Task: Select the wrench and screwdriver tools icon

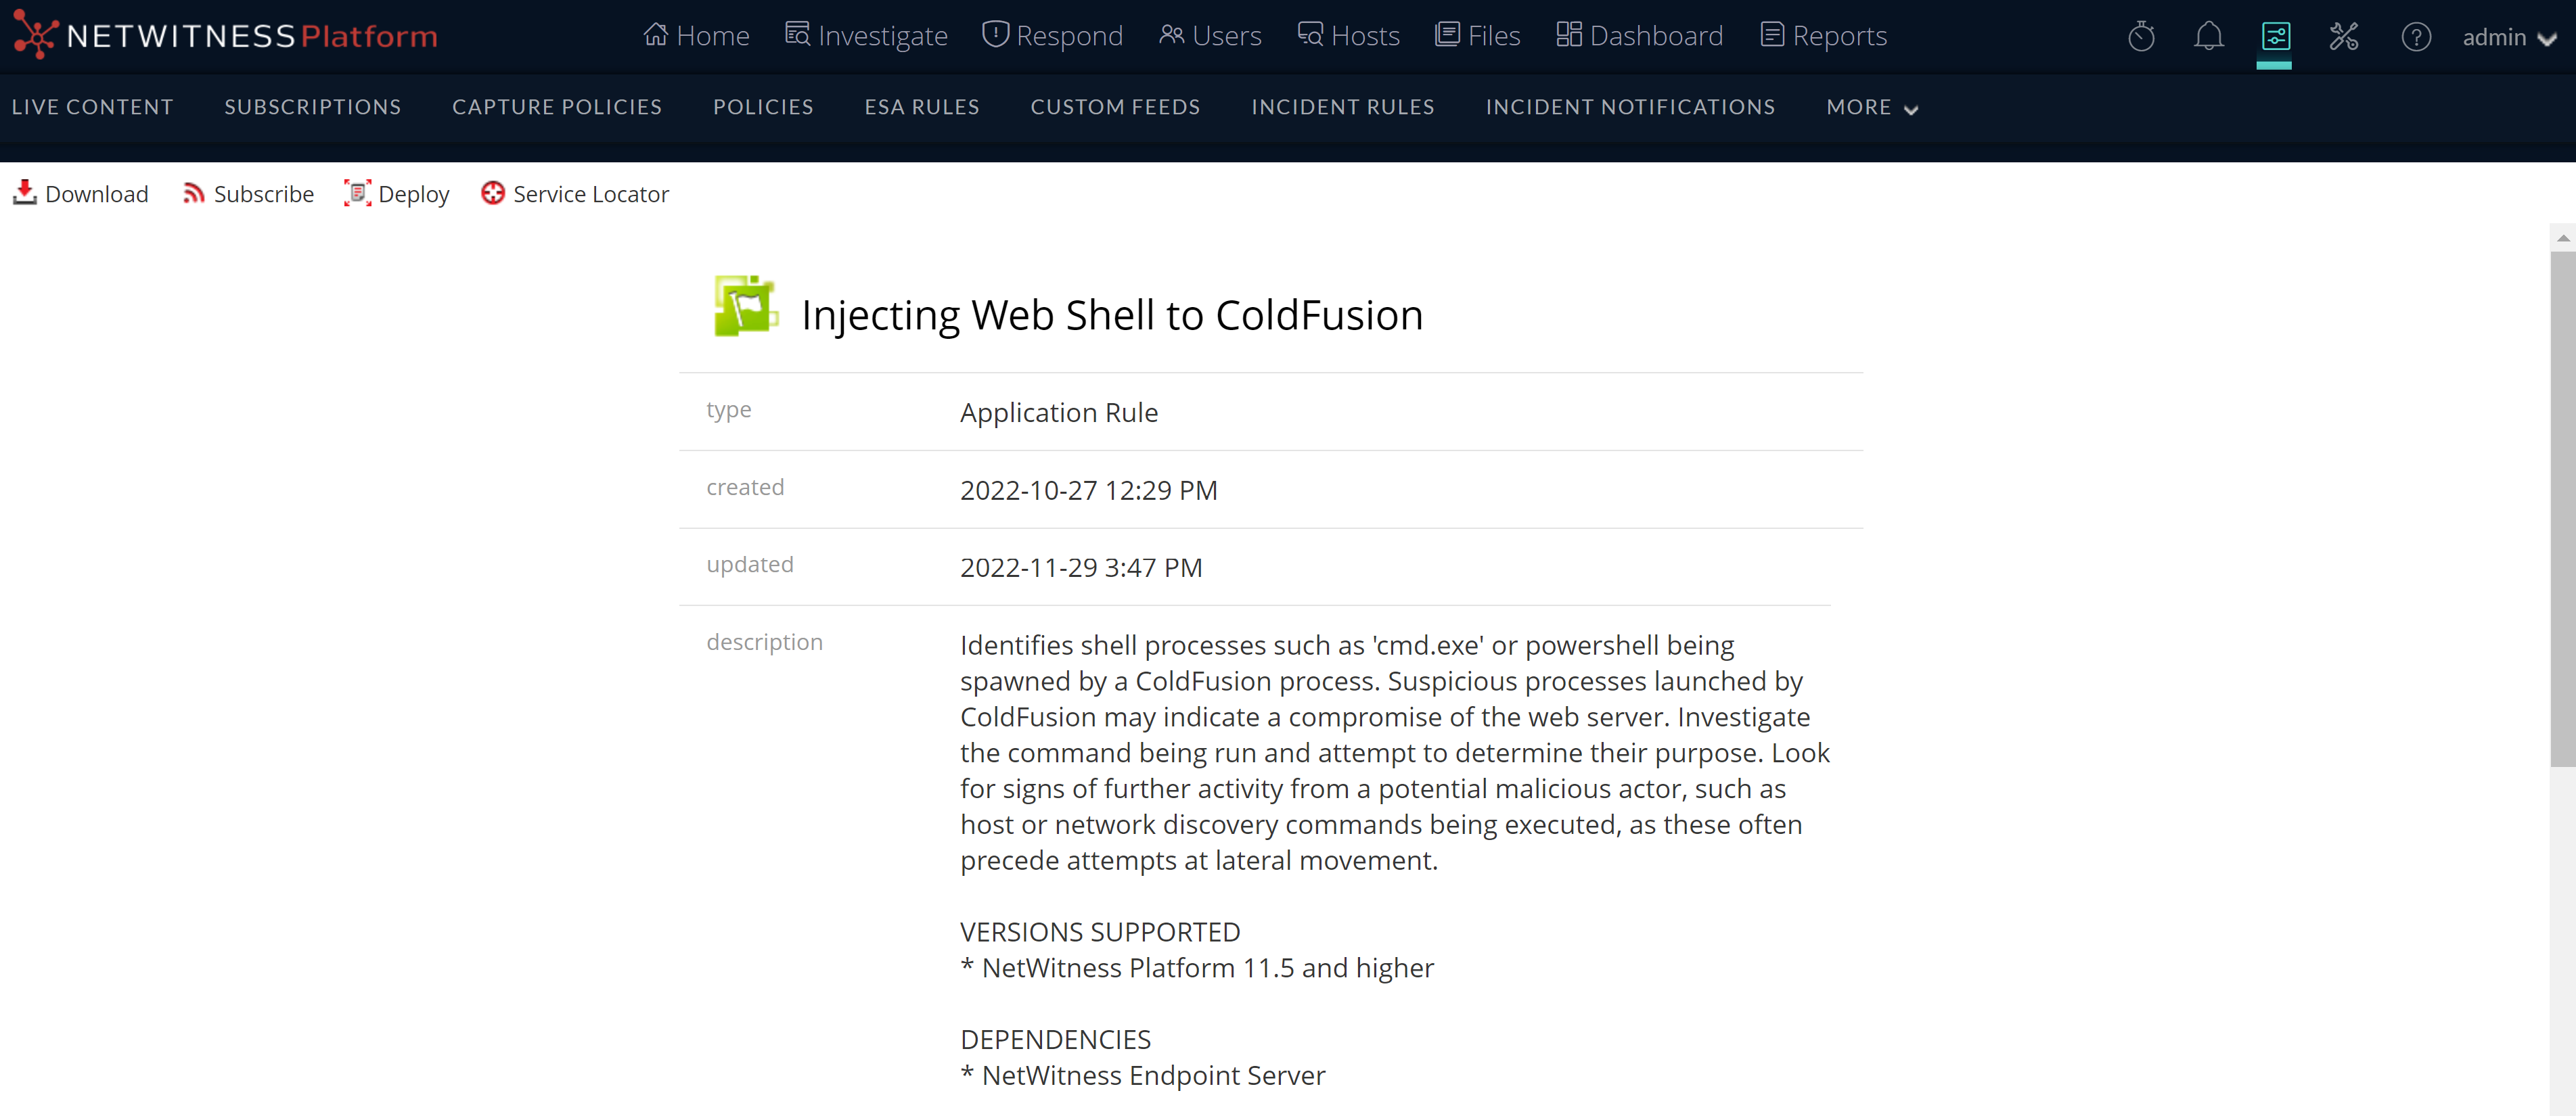Action: pyautogui.click(x=2344, y=36)
